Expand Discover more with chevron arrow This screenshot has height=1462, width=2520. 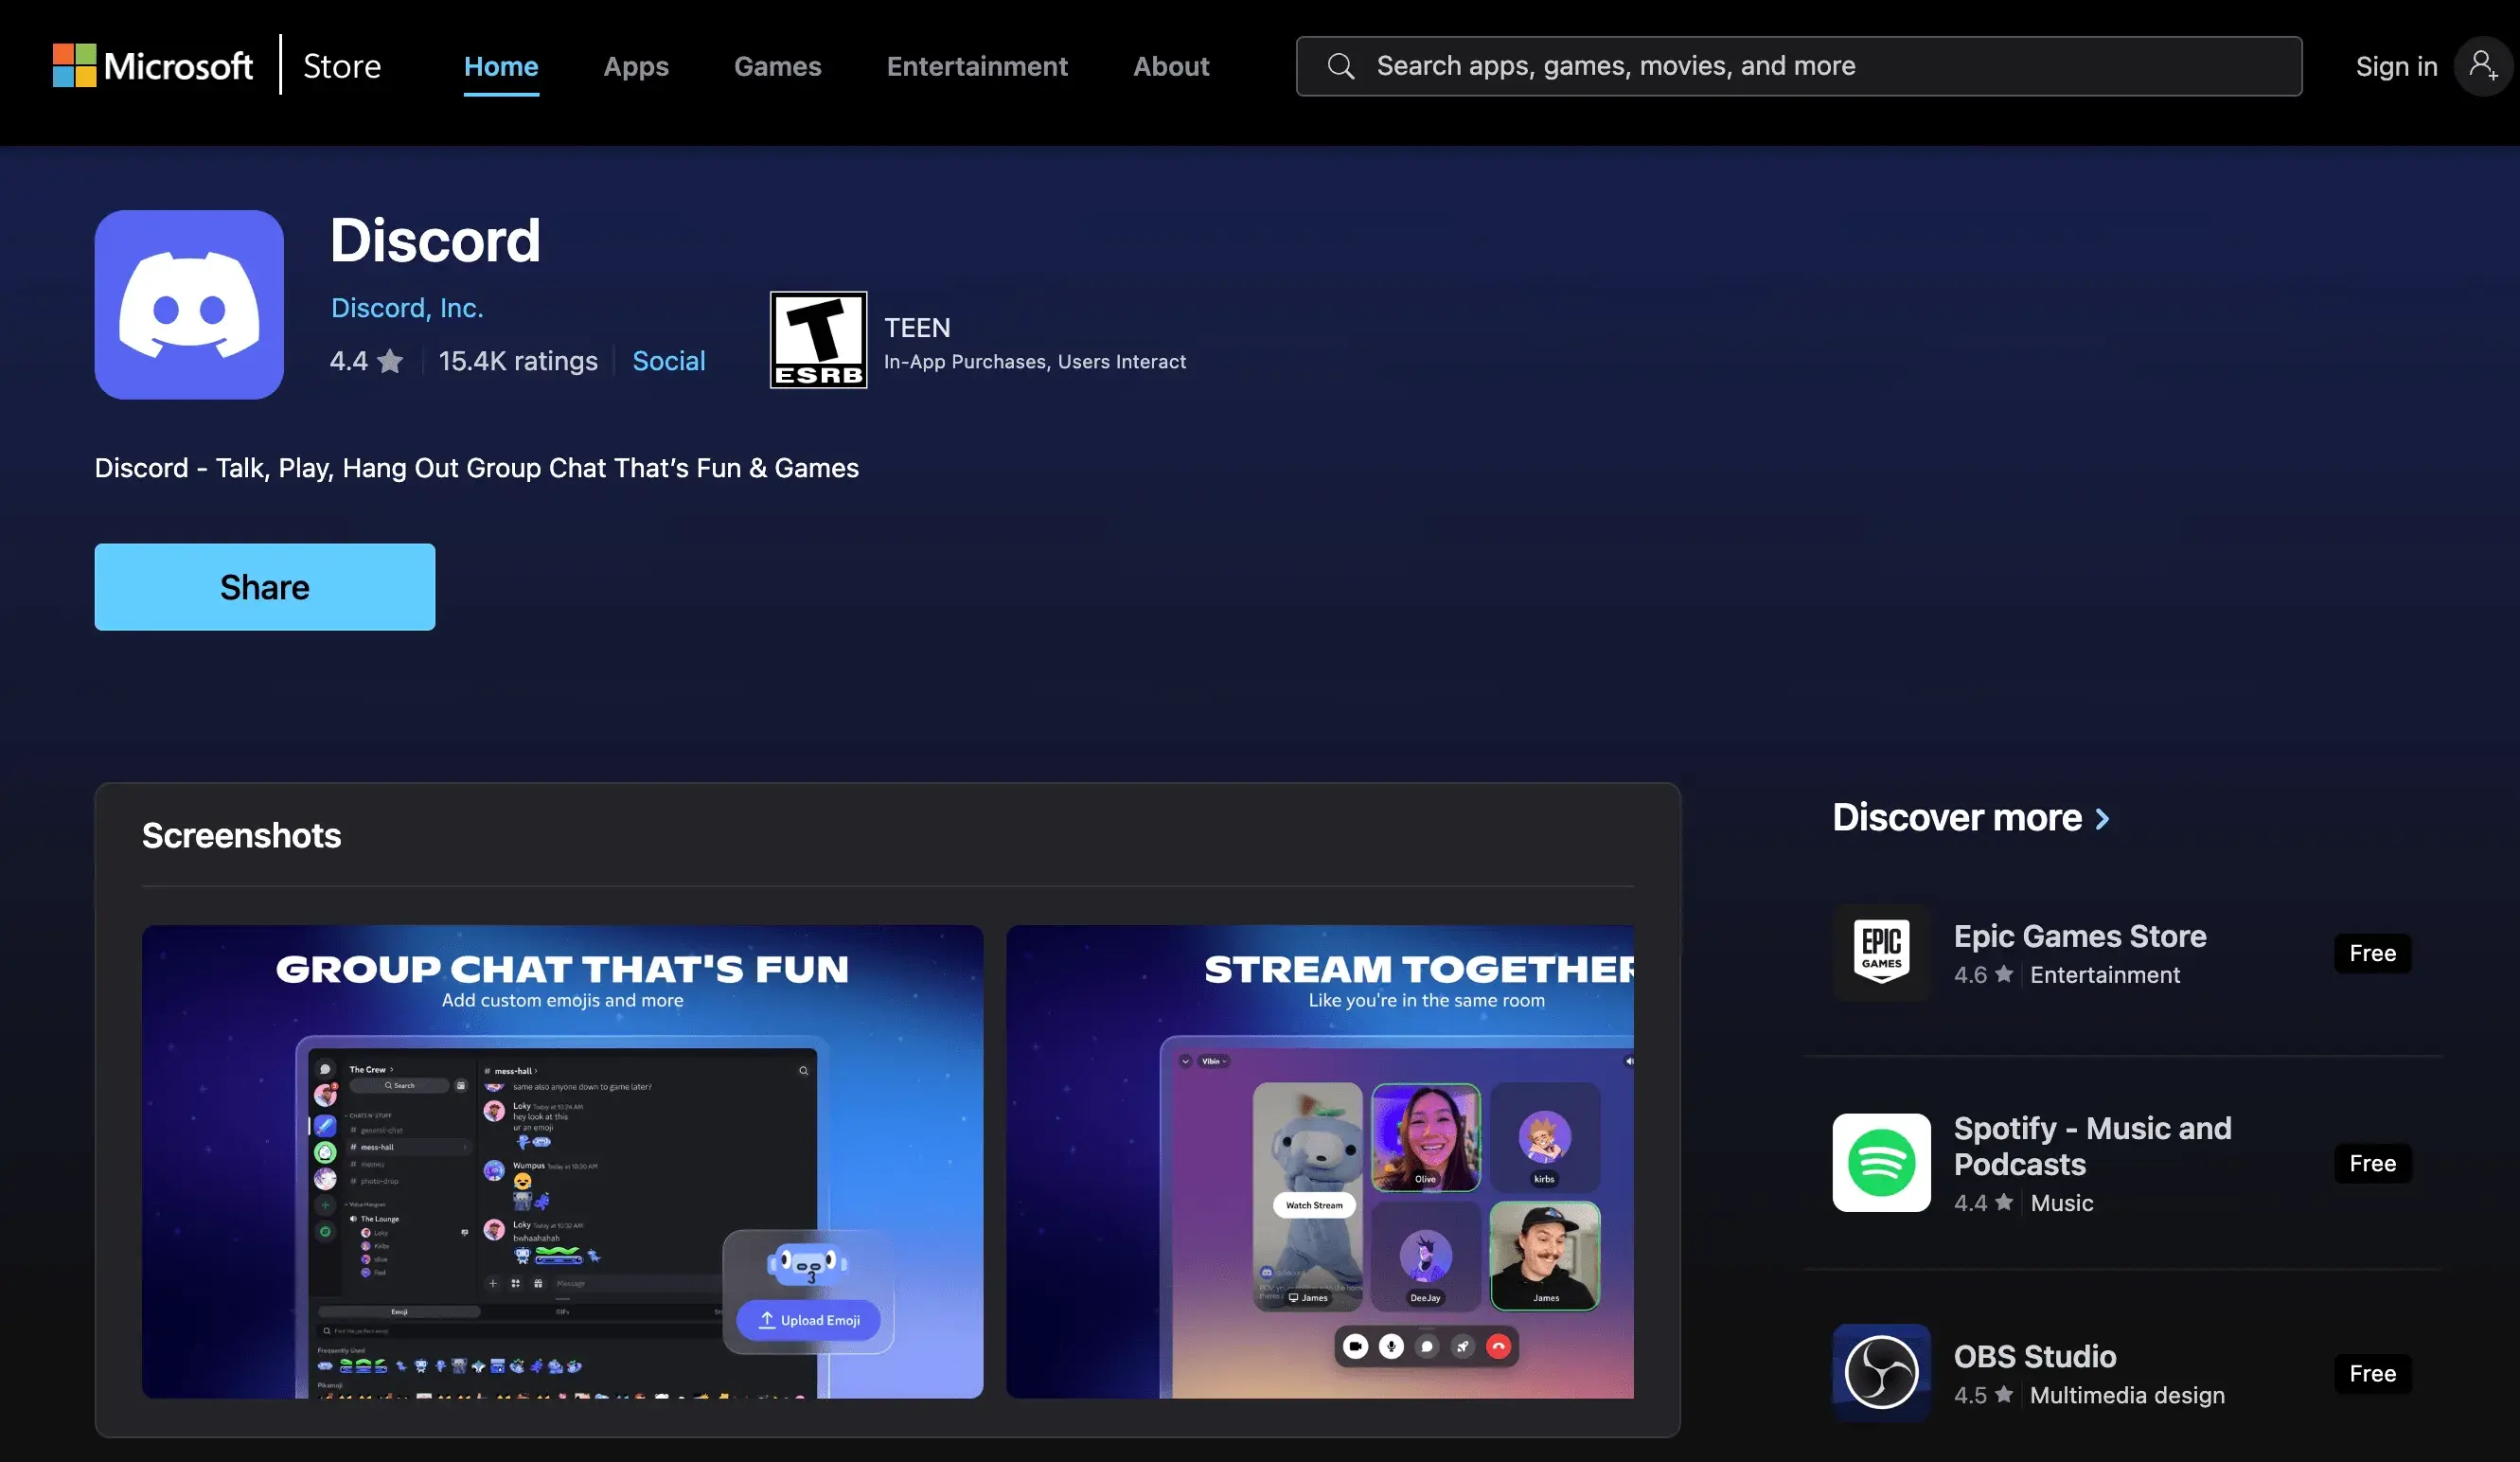[x=2102, y=819]
